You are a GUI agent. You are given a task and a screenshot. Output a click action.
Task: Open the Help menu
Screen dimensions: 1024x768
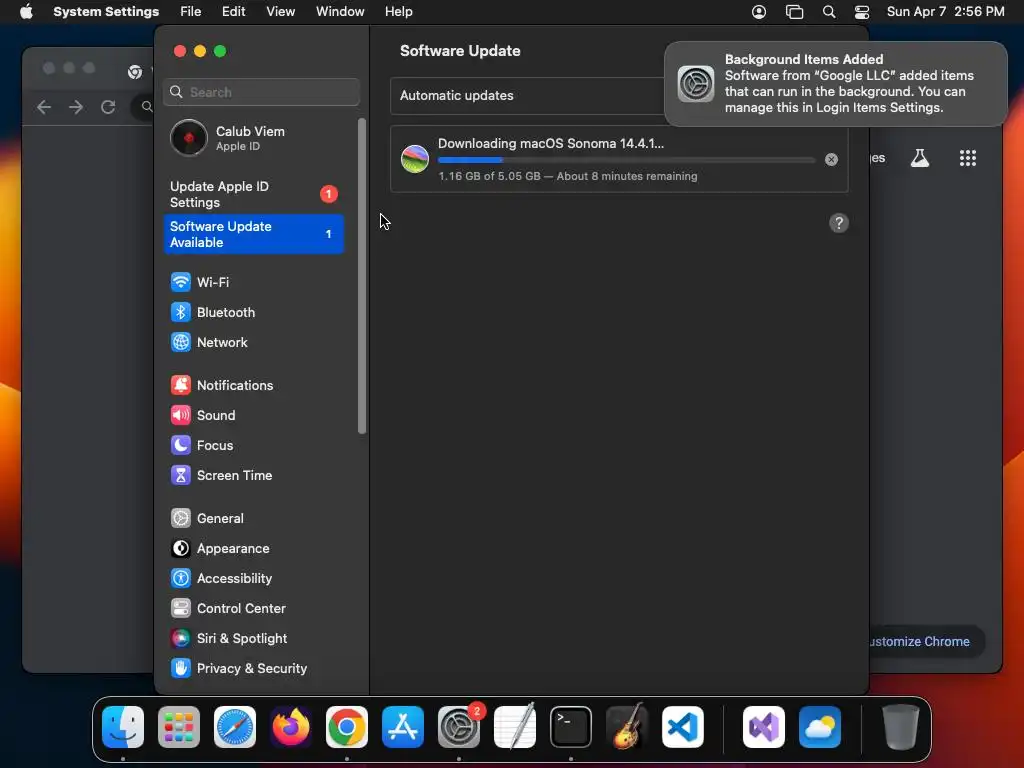(x=398, y=12)
